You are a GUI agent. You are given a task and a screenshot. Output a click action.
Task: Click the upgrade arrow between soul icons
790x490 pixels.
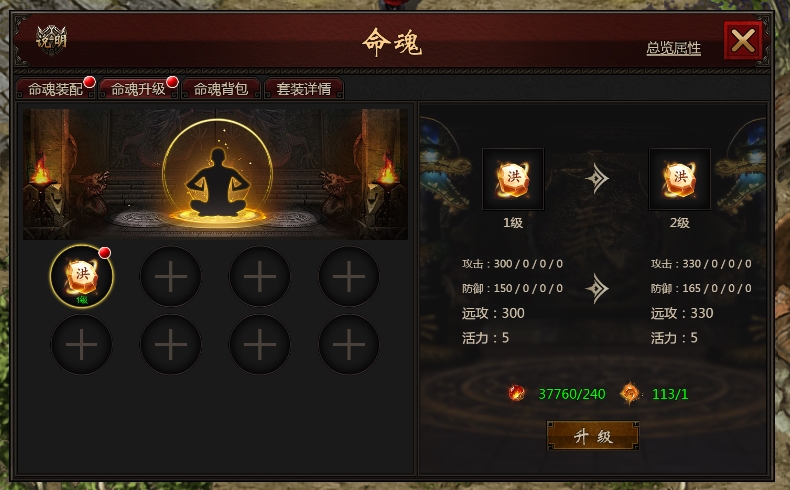tap(597, 179)
